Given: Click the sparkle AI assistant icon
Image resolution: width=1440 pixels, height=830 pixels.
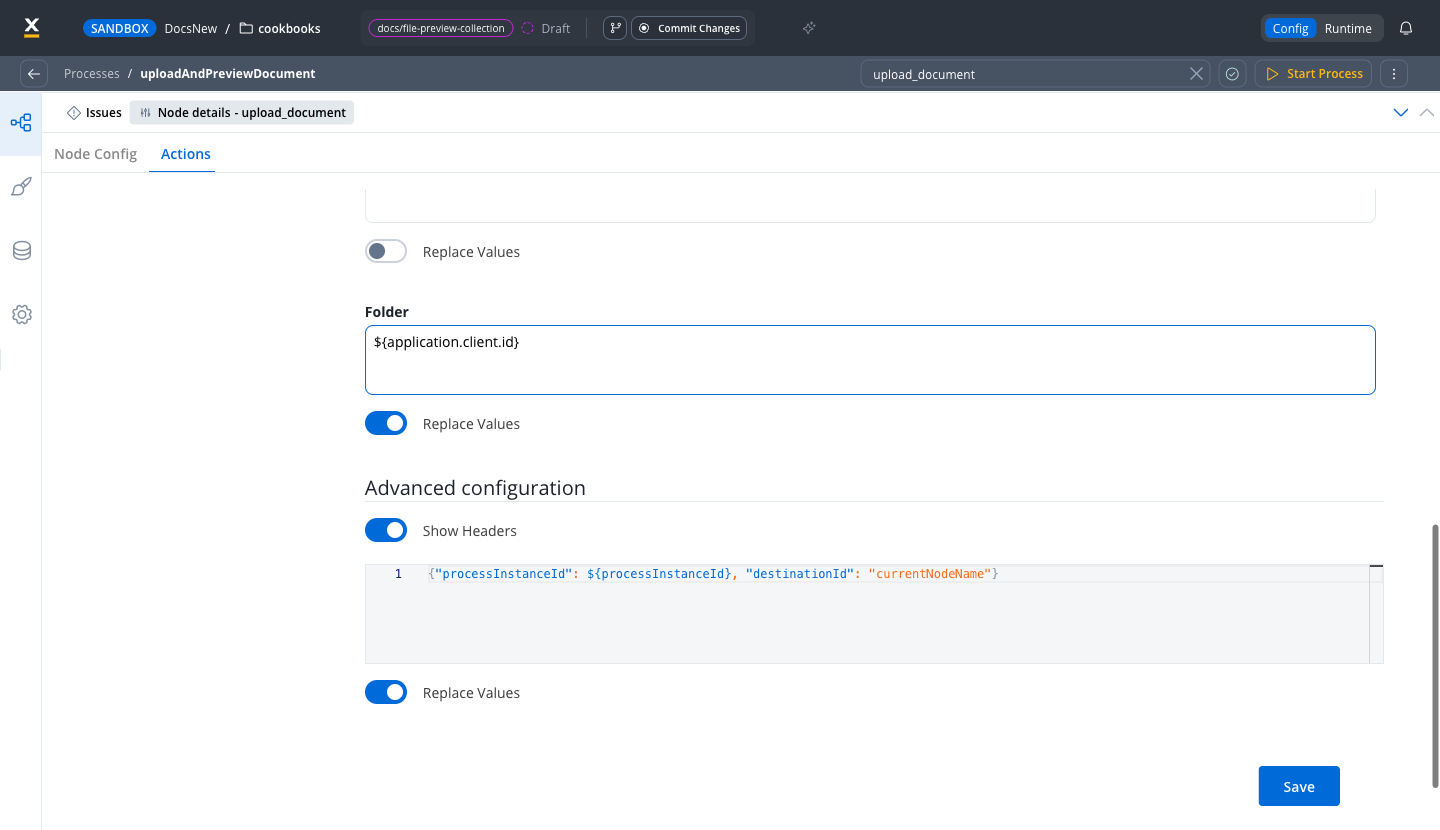Looking at the screenshot, I should (x=809, y=28).
